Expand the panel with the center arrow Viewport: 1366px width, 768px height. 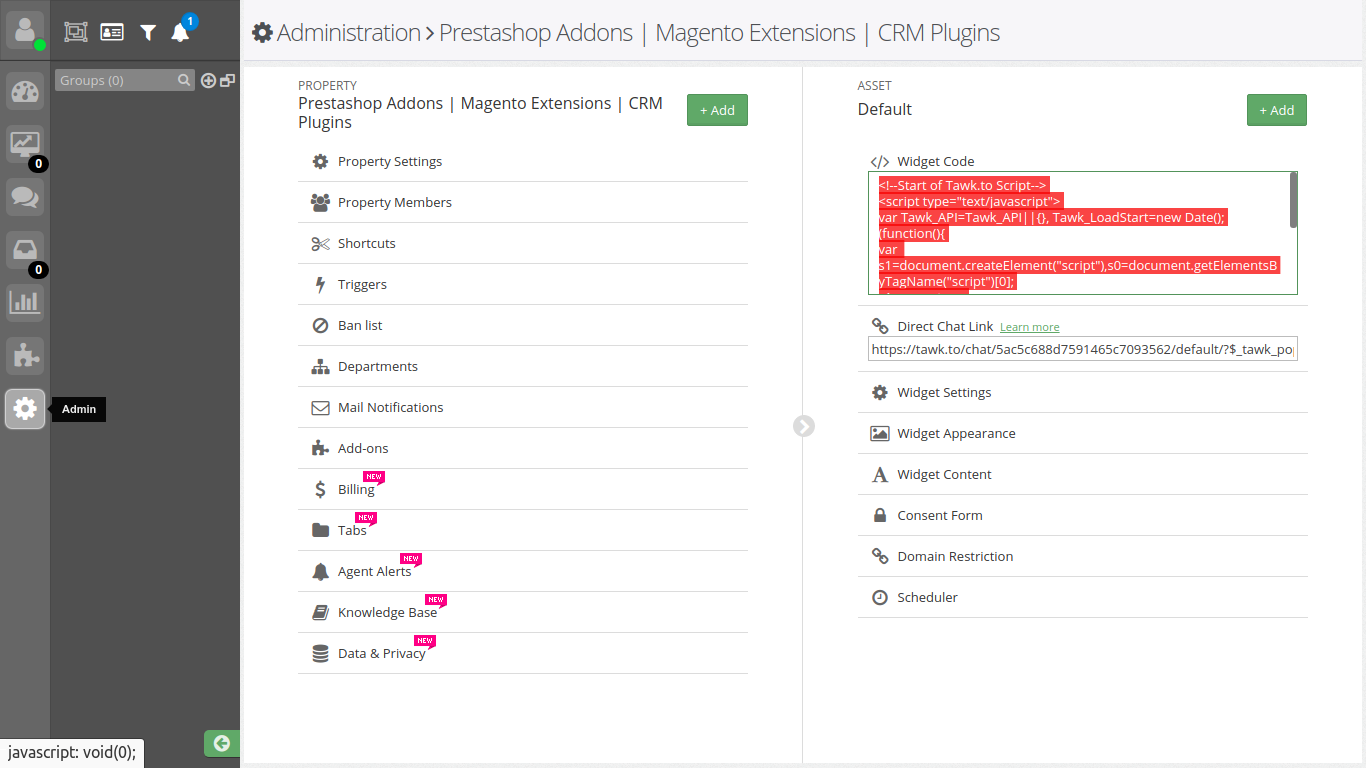(804, 426)
